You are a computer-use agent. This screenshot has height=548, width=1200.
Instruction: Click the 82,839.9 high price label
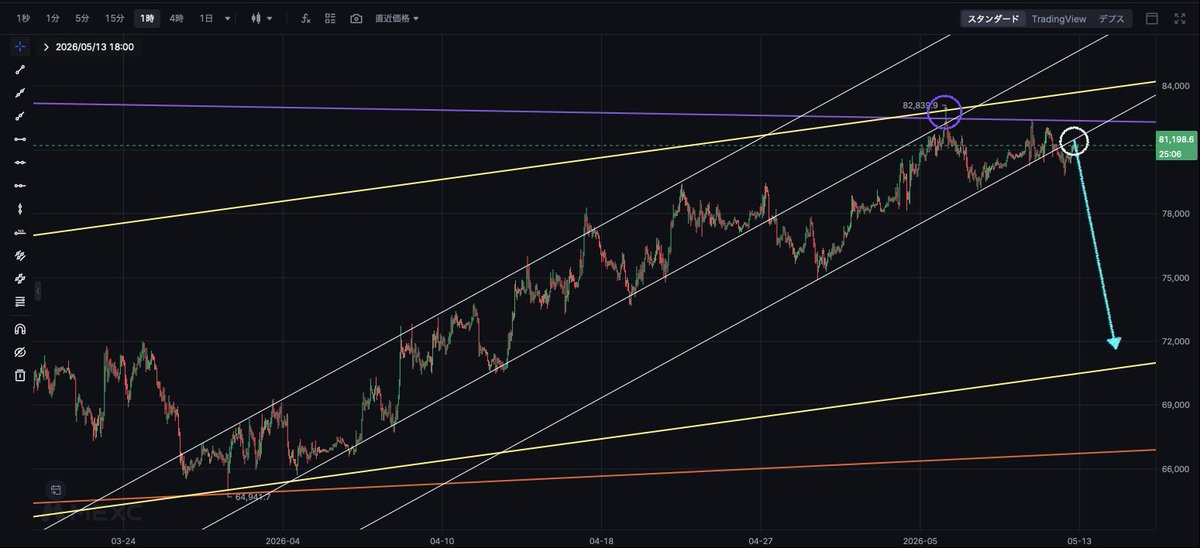(920, 104)
